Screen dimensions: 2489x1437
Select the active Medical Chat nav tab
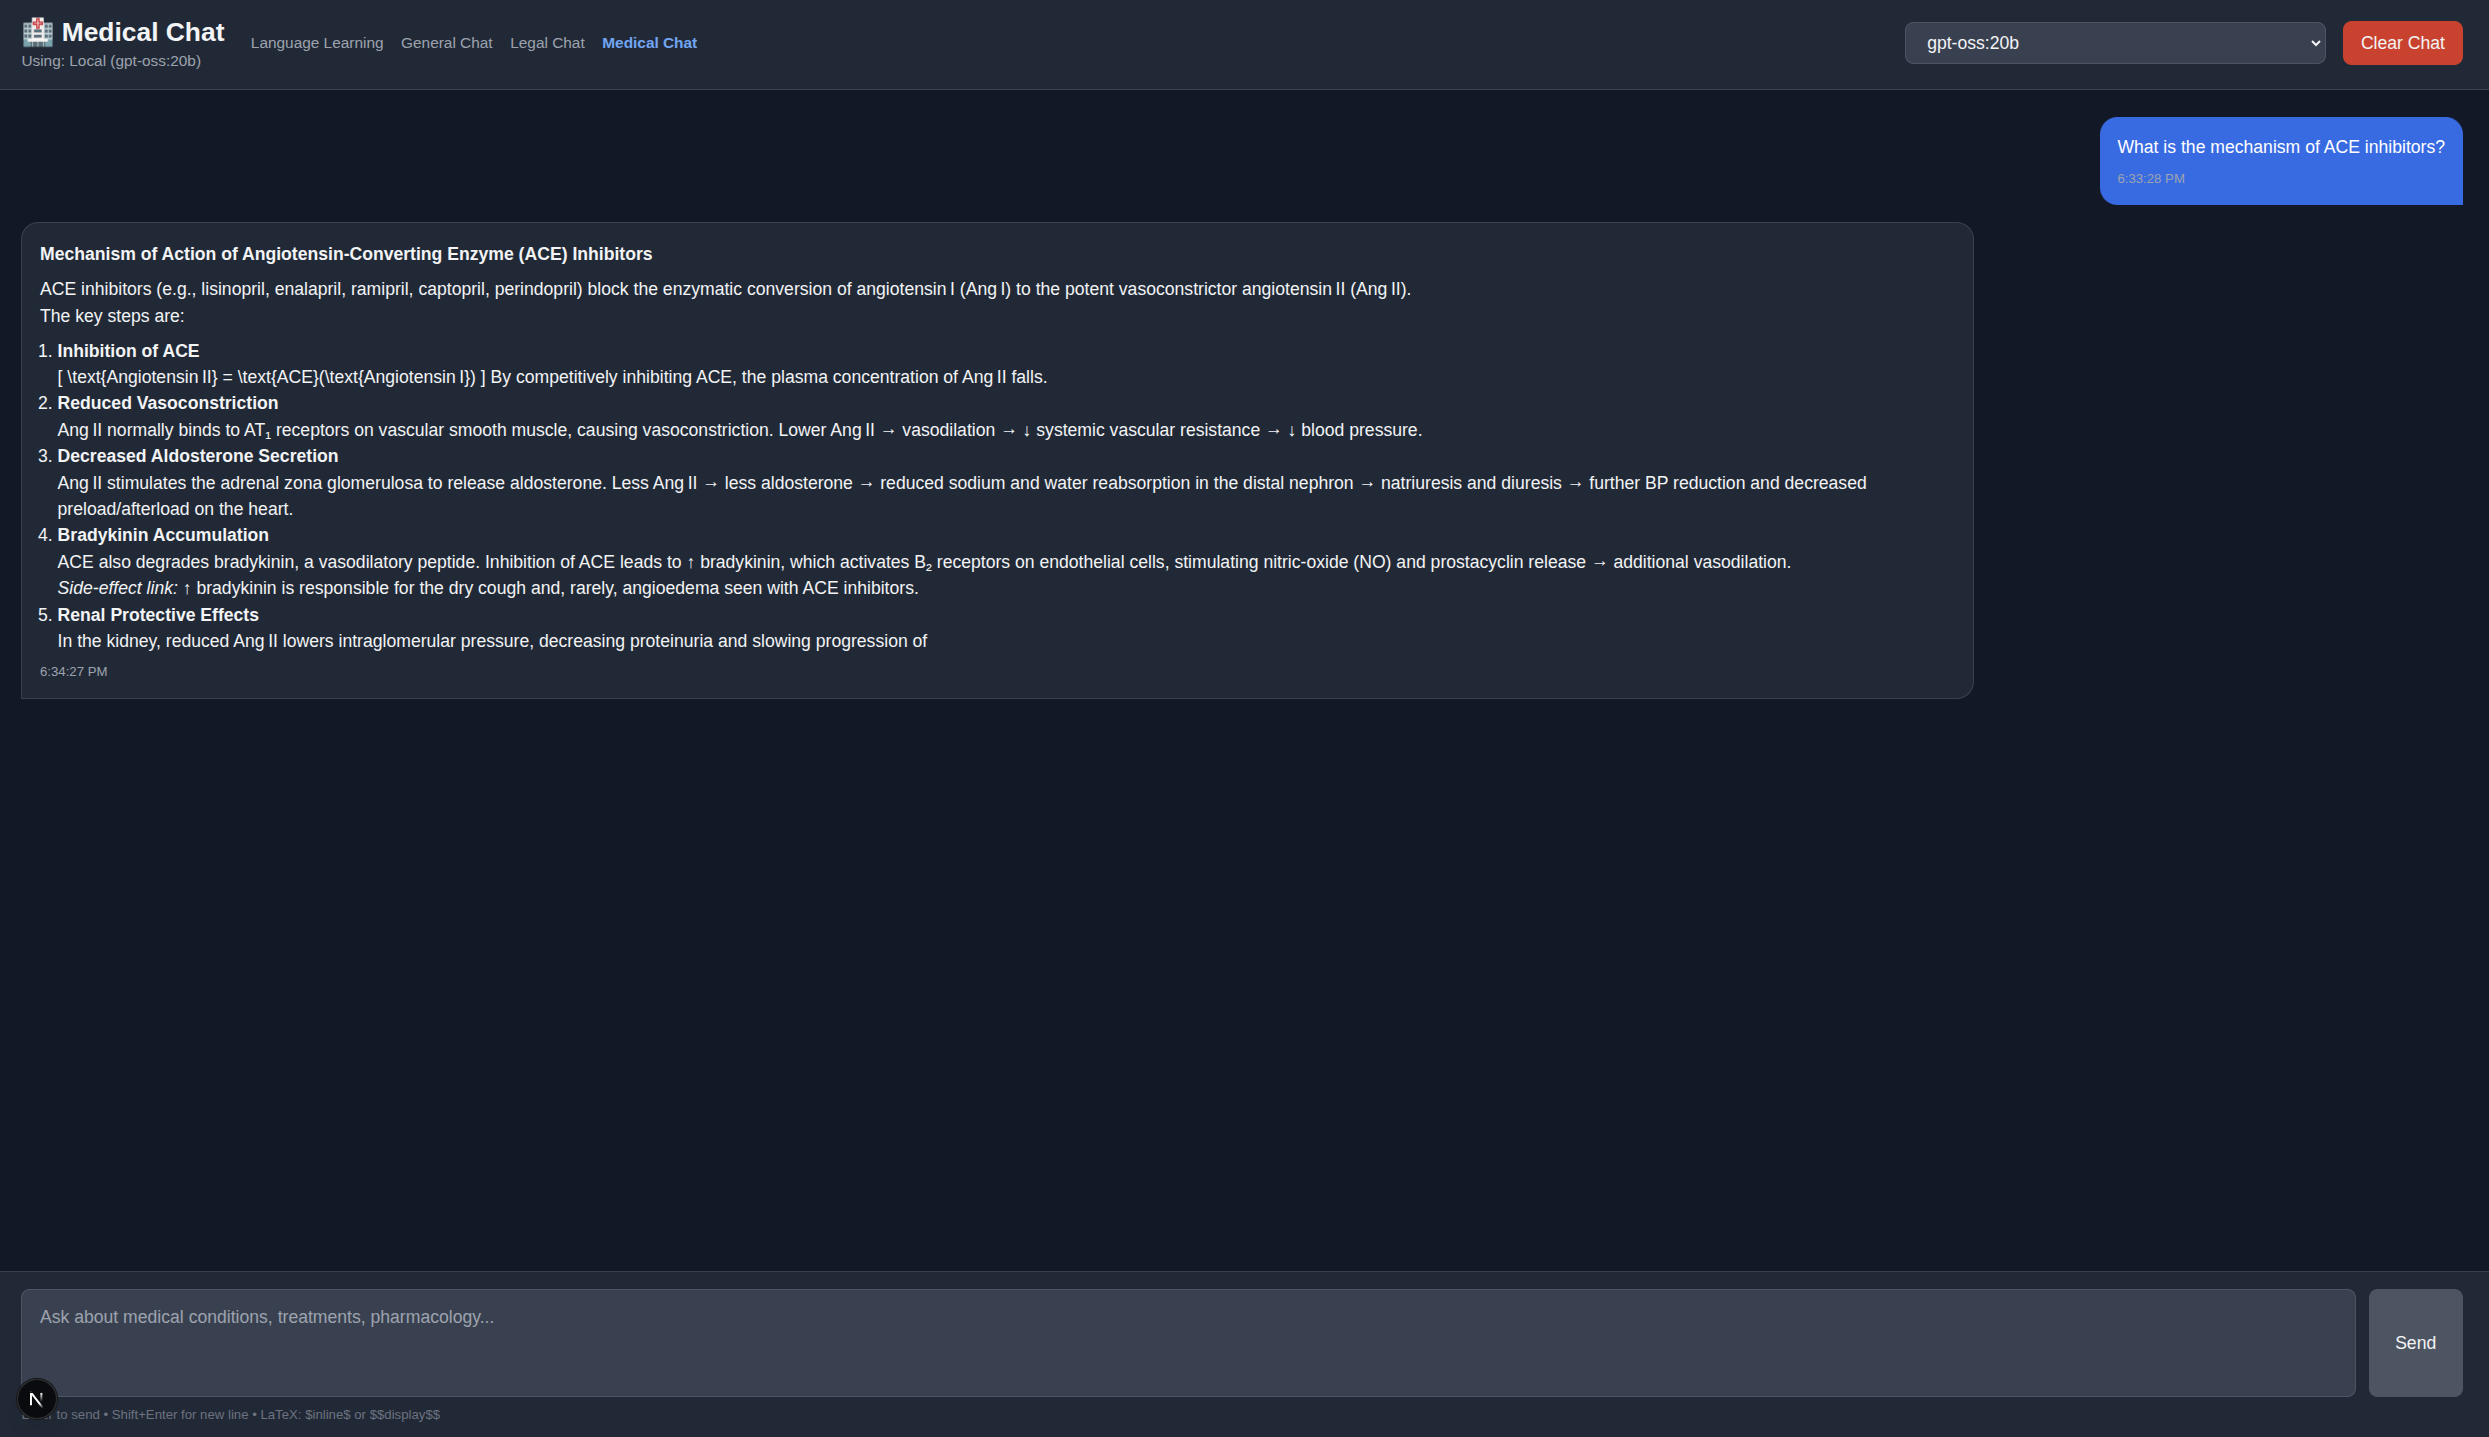tap(649, 43)
